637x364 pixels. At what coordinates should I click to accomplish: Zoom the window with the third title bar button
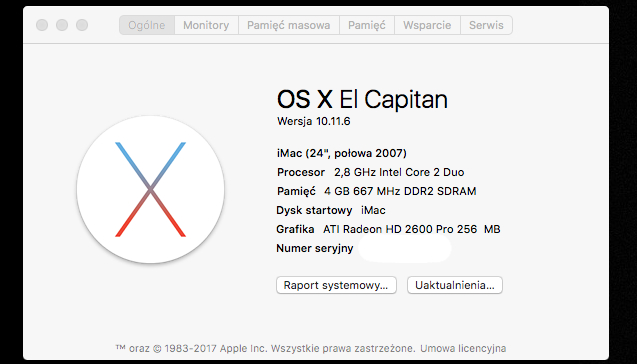(82, 25)
